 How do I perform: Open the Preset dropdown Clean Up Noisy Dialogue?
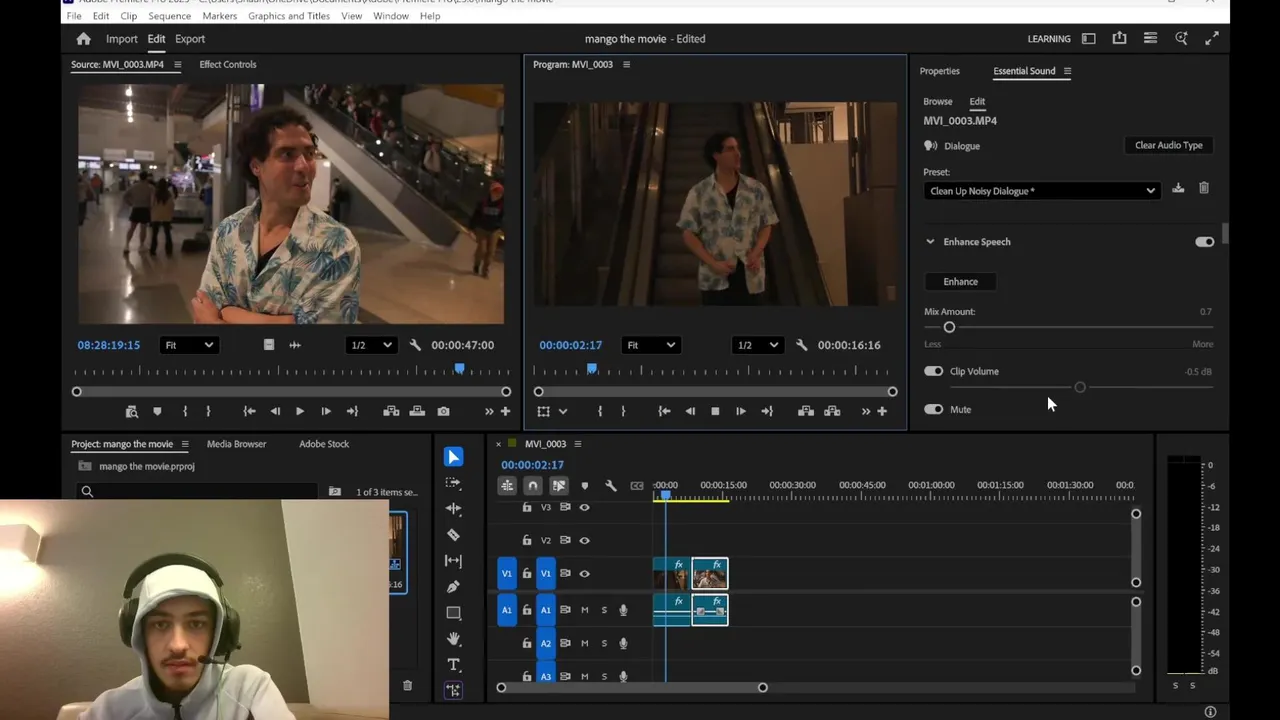pyautogui.click(x=1041, y=191)
